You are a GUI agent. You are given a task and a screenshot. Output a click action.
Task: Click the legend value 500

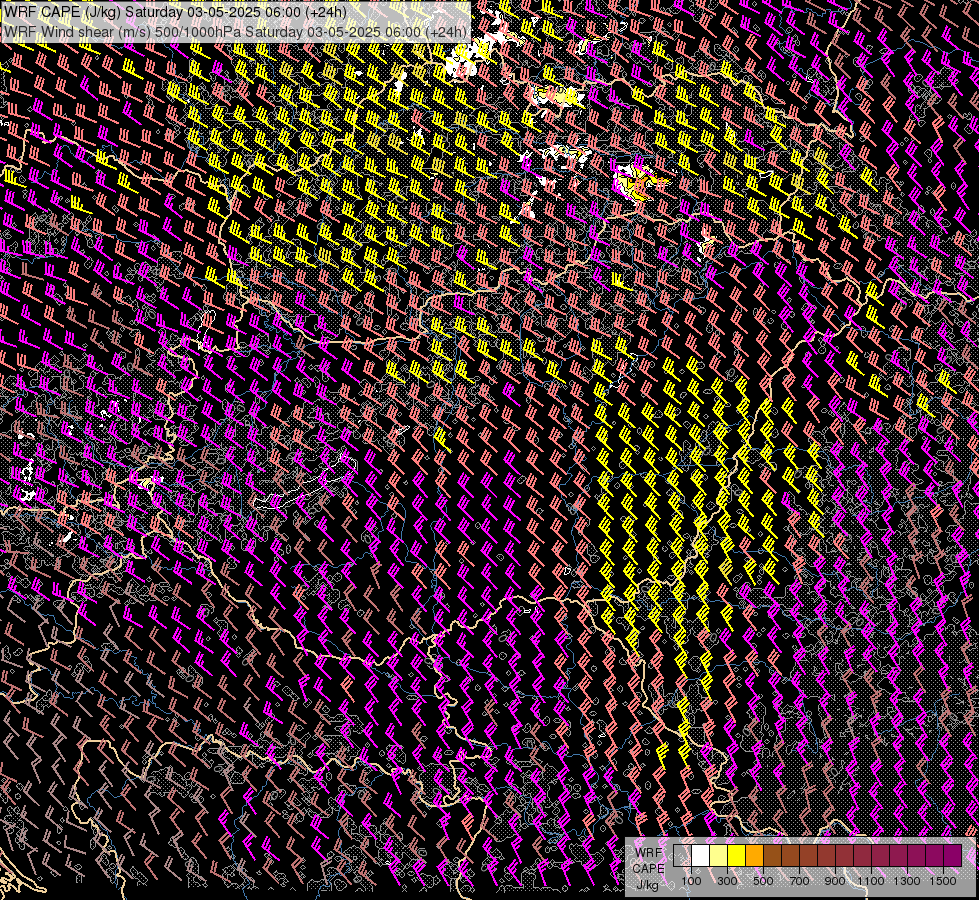coord(763,881)
